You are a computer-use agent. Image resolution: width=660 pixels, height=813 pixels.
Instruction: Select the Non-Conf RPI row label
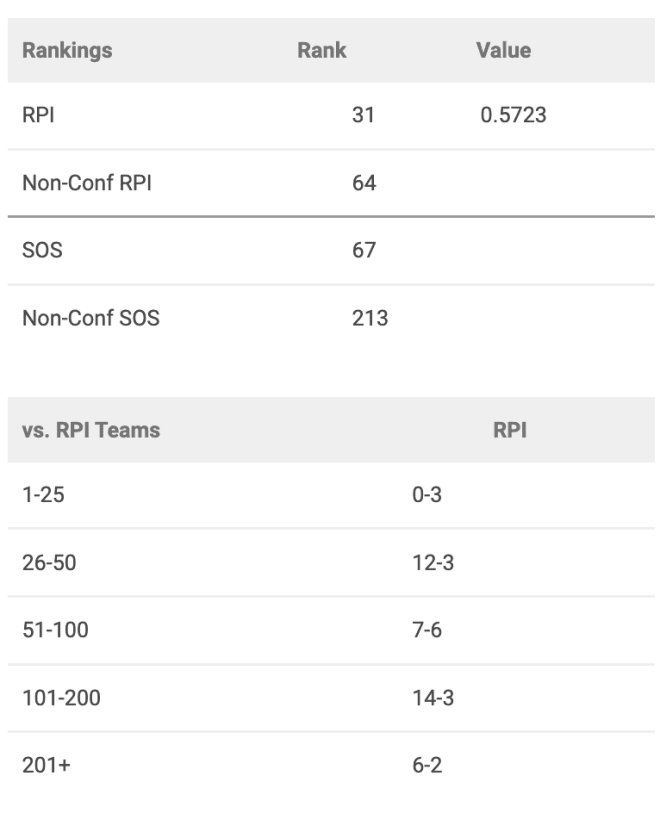87,183
